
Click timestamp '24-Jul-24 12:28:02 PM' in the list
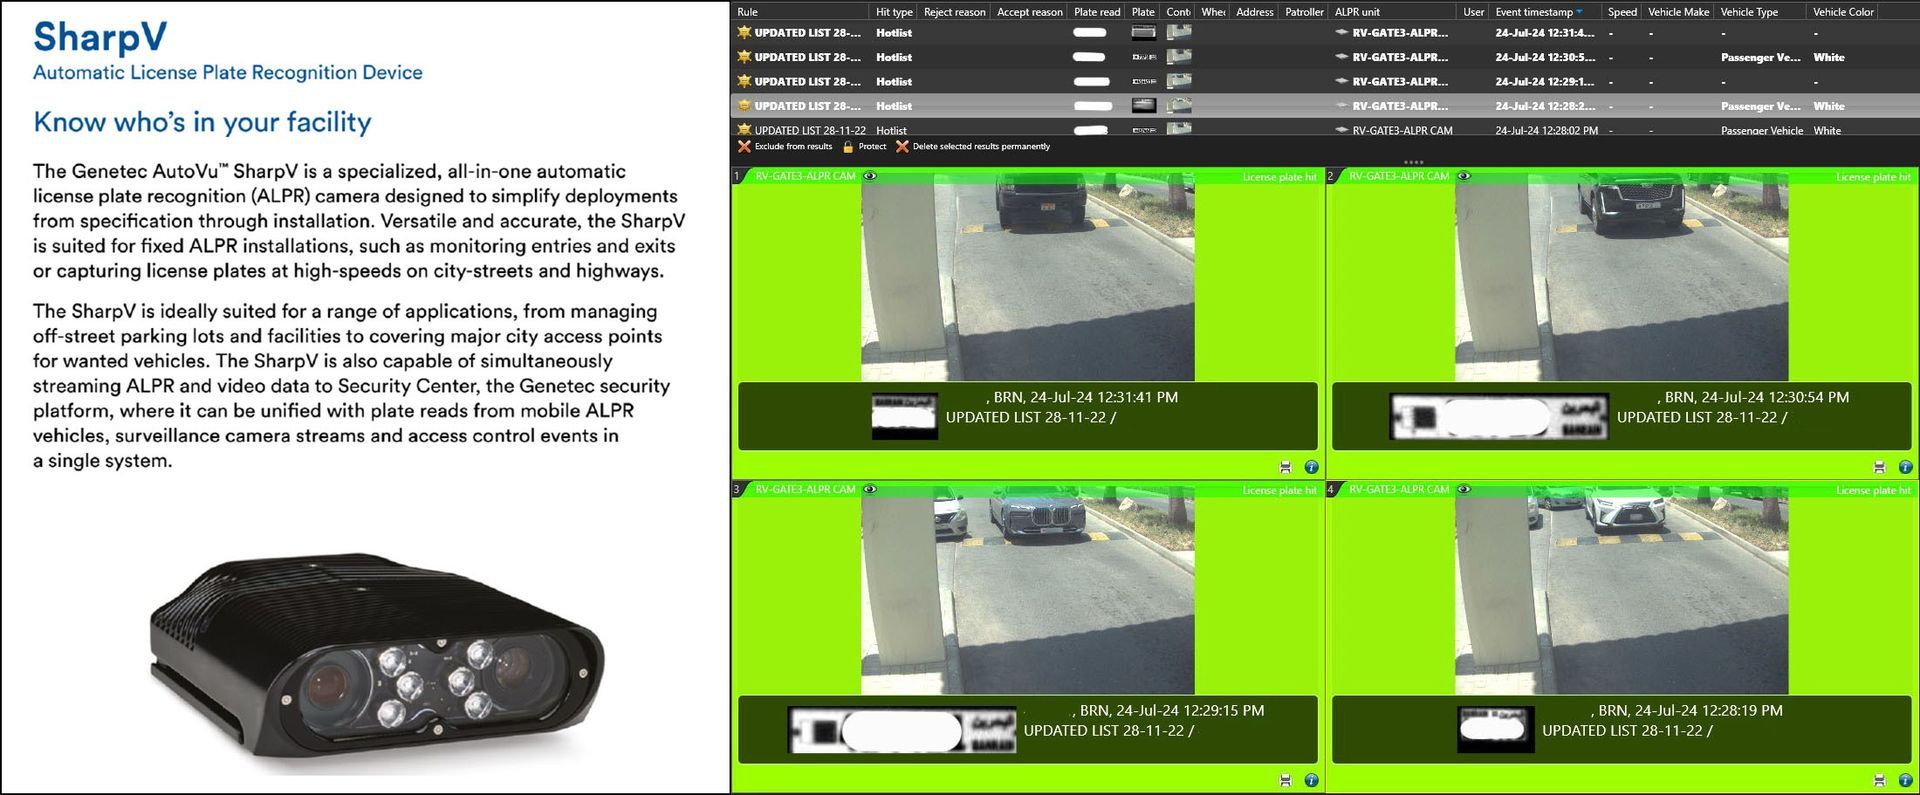(x=1546, y=130)
